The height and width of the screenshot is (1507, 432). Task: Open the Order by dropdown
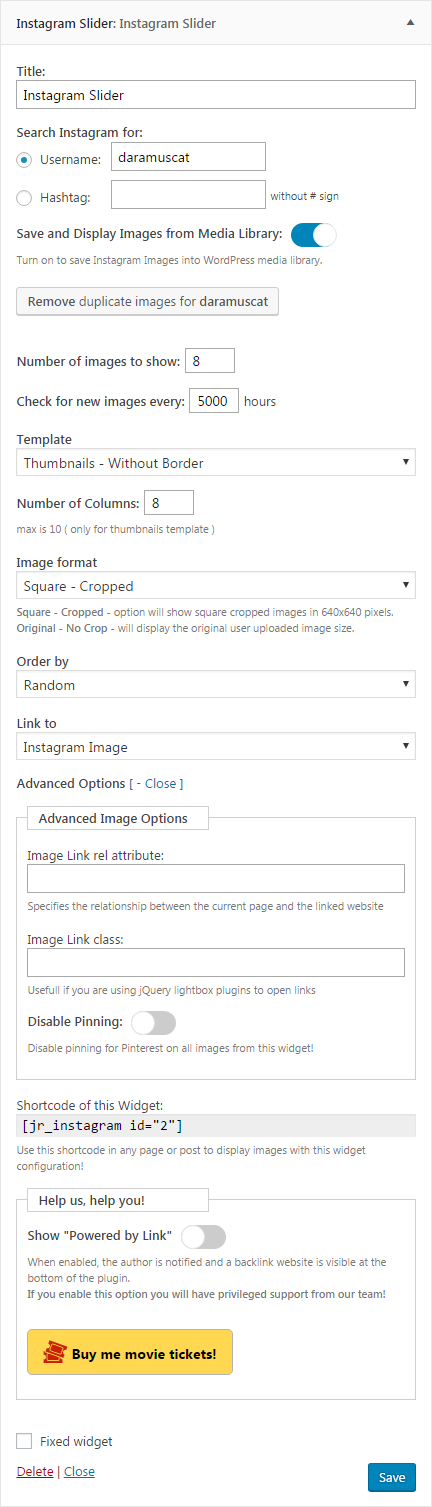pos(216,685)
